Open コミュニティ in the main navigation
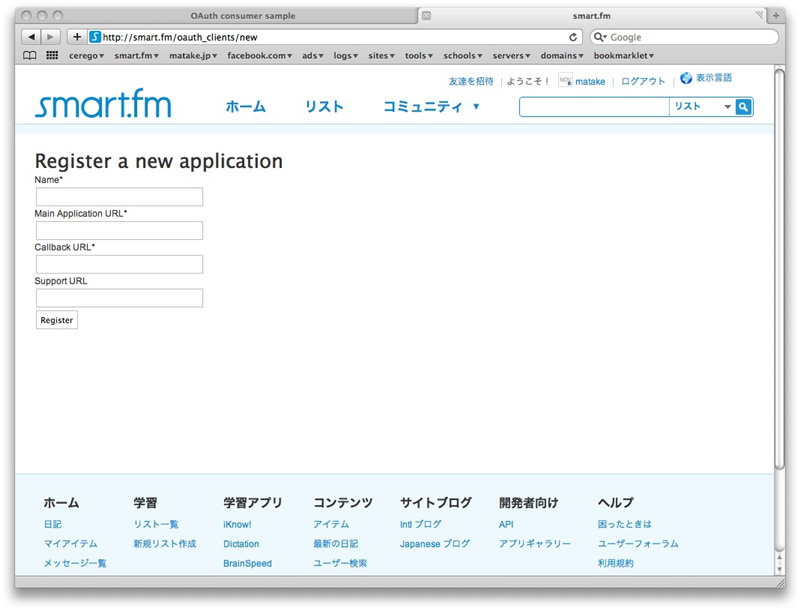This screenshot has width=800, height=610. pos(422,107)
